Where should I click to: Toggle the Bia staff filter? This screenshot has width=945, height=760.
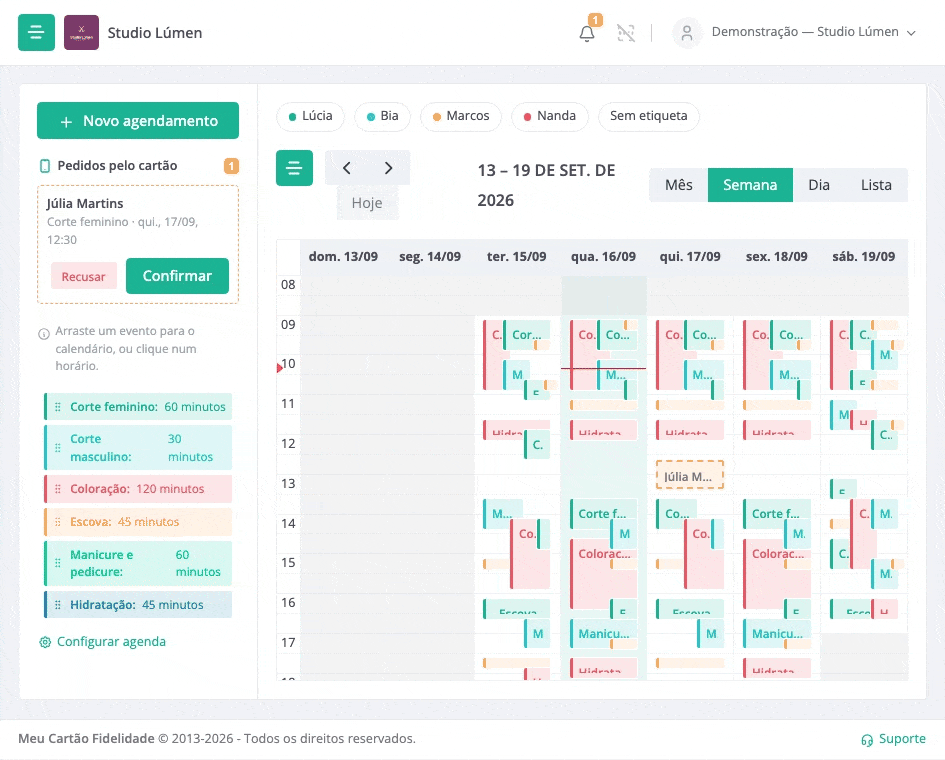(382, 116)
